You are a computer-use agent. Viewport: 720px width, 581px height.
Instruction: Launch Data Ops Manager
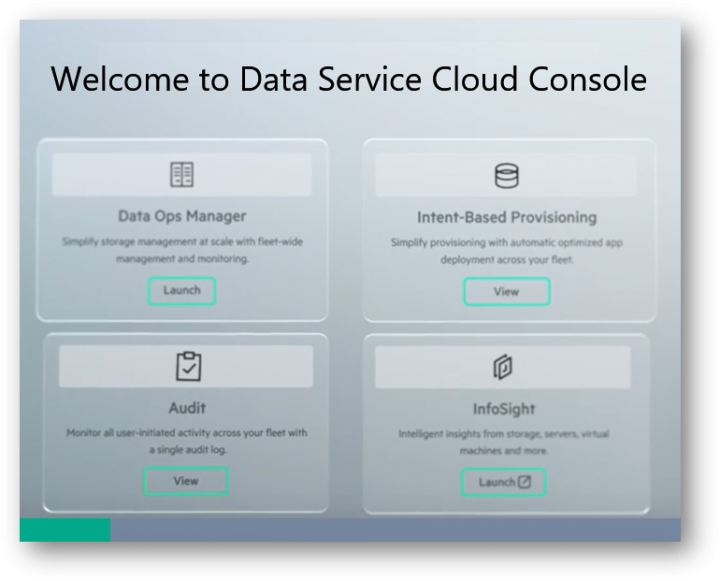click(182, 291)
